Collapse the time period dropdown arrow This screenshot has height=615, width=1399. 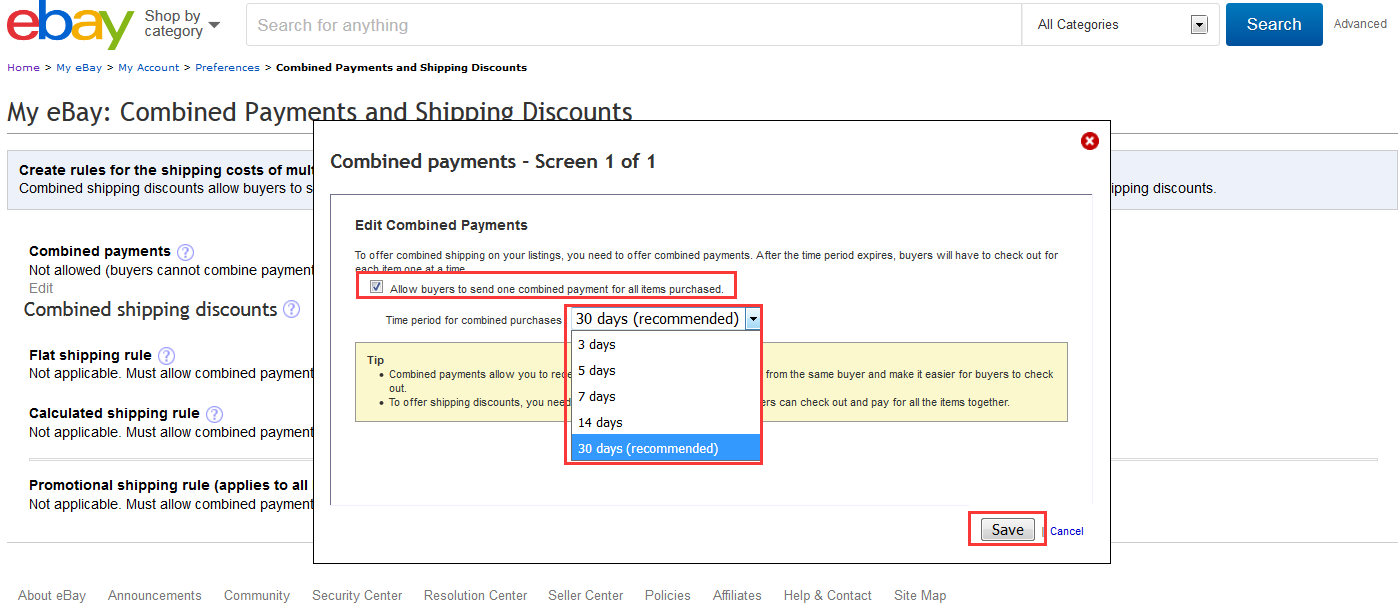pyautogui.click(x=752, y=319)
